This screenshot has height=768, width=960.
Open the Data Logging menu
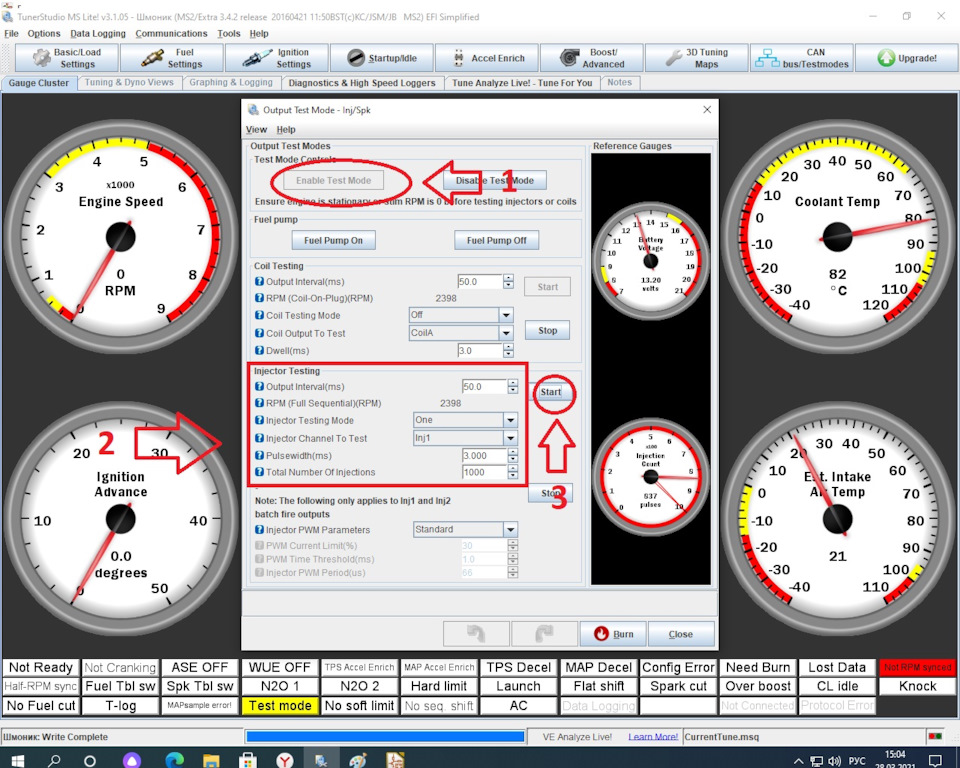[x=98, y=34]
